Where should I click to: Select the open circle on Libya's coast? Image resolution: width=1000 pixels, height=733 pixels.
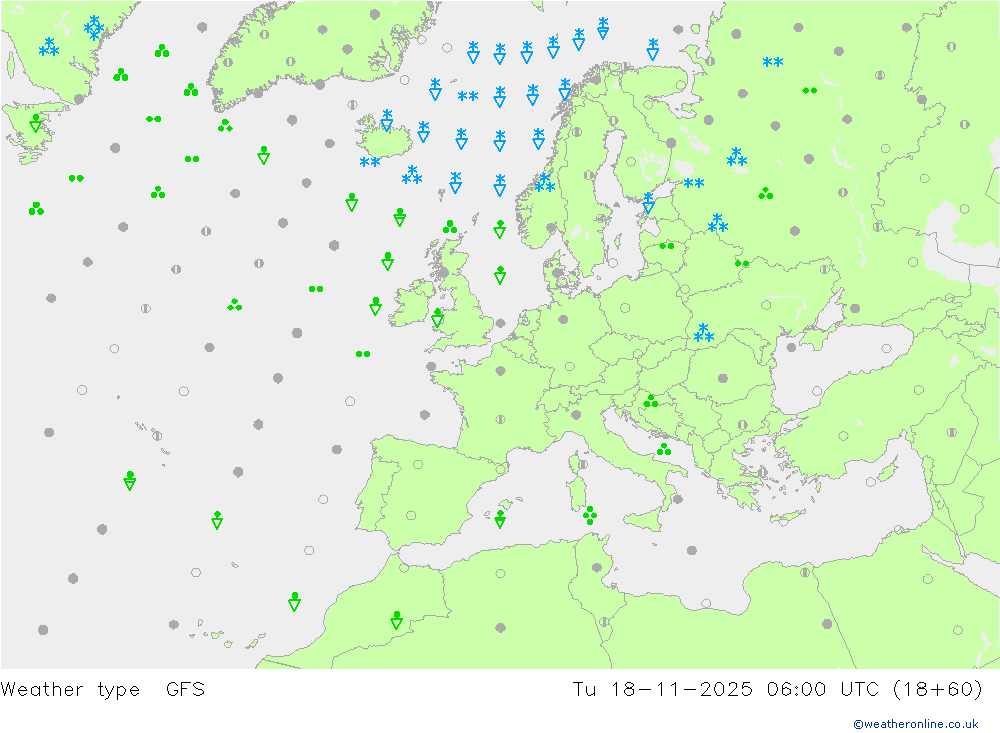(705, 603)
